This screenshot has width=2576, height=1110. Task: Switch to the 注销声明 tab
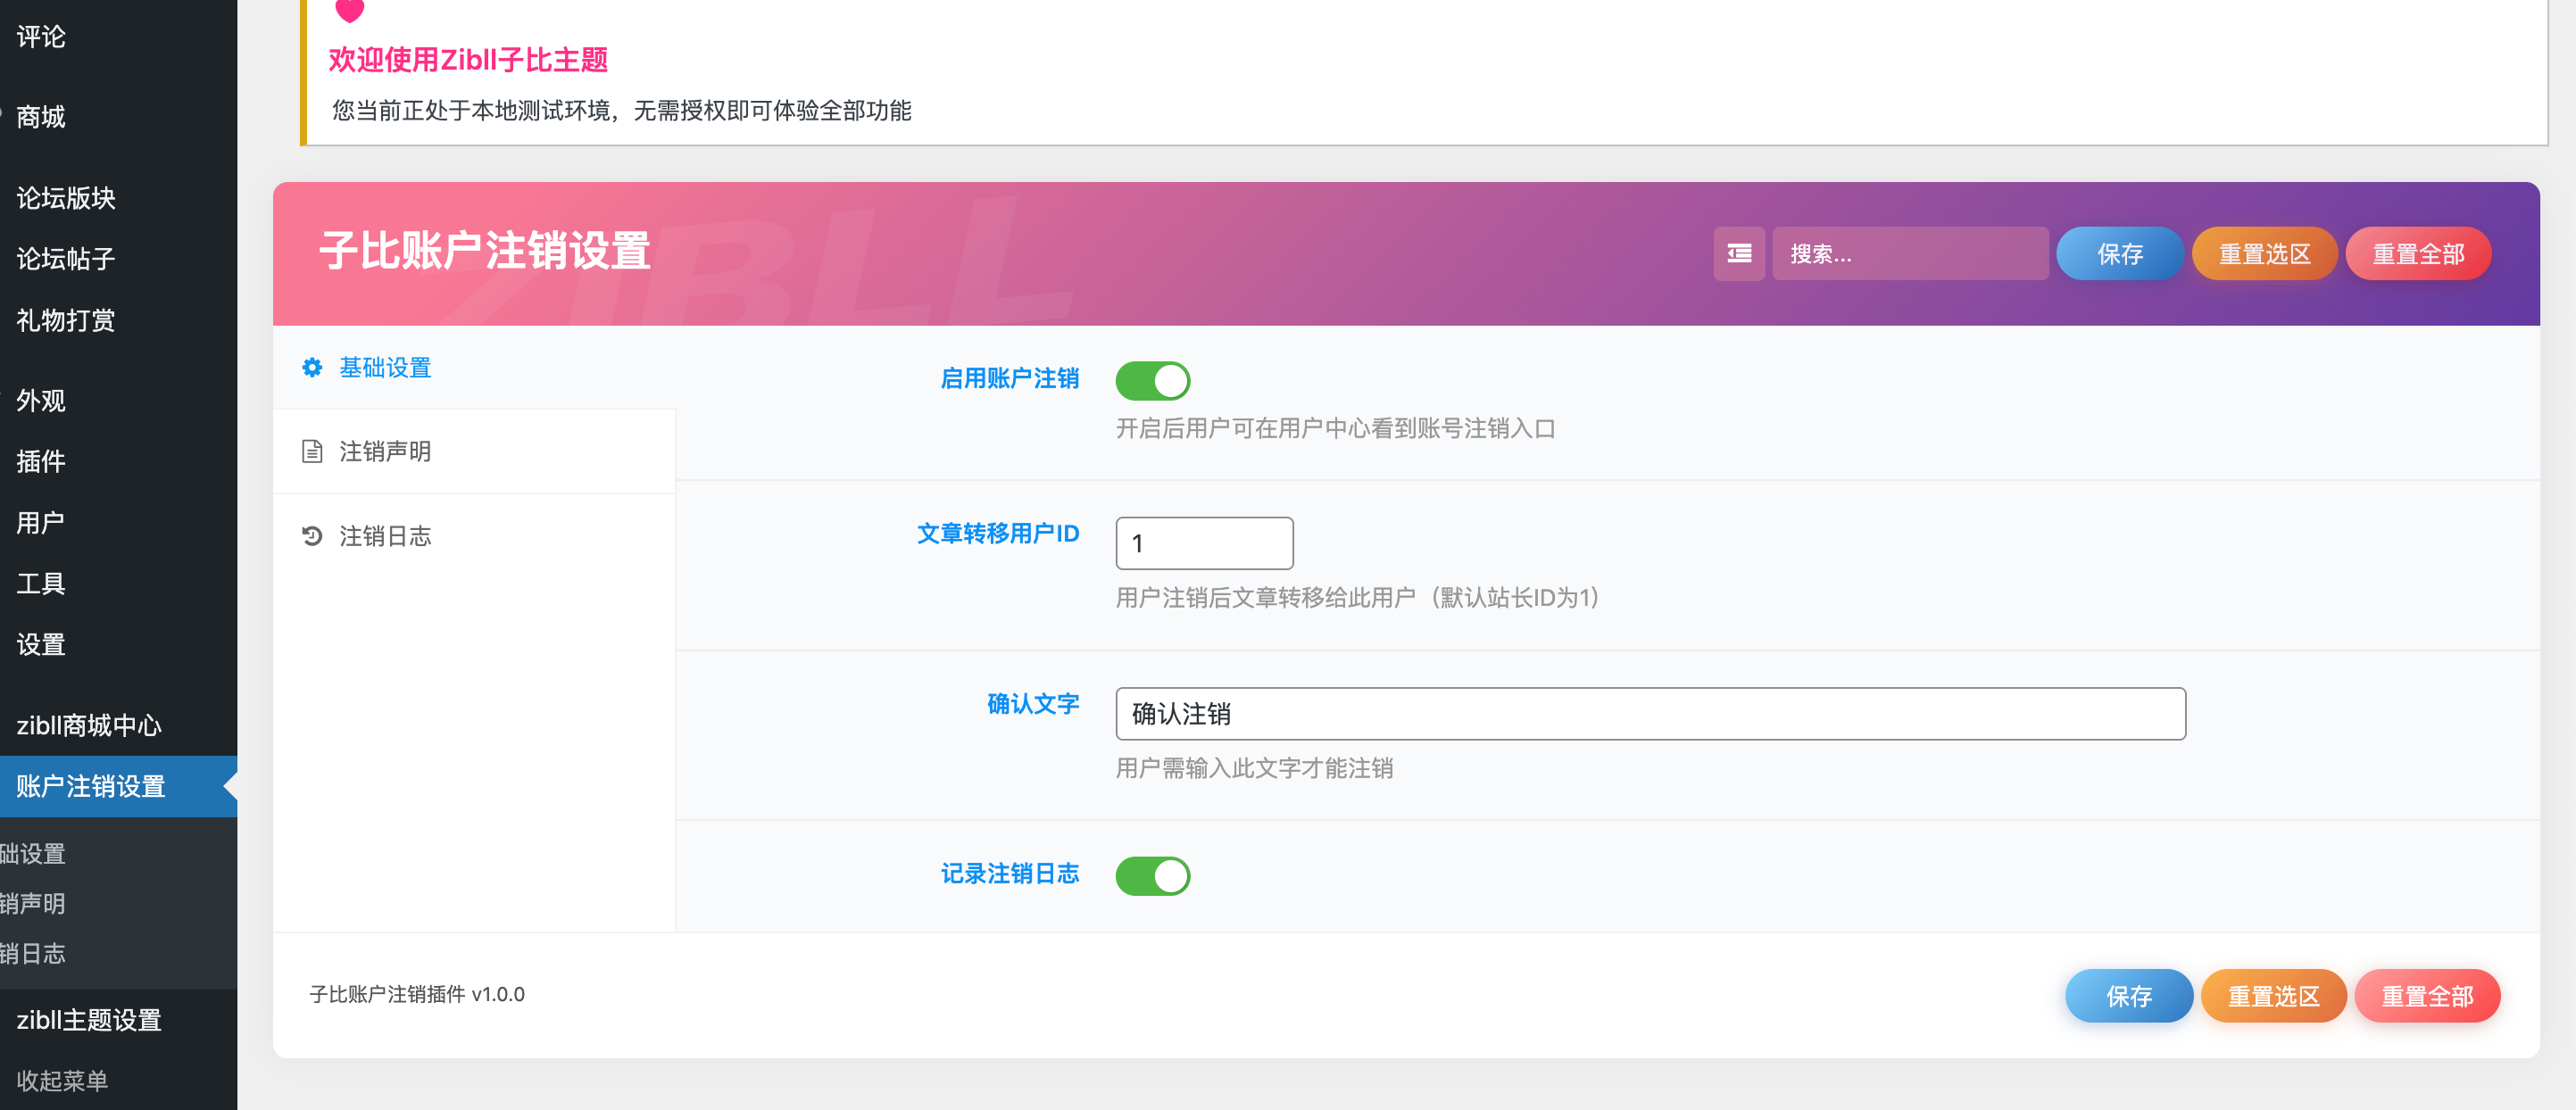384,451
